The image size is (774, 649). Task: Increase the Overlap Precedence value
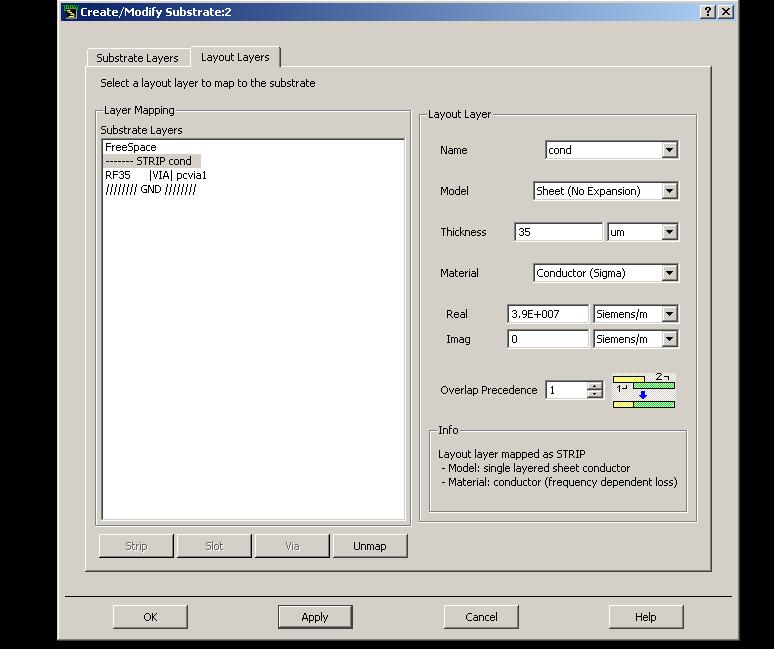[x=594, y=385]
